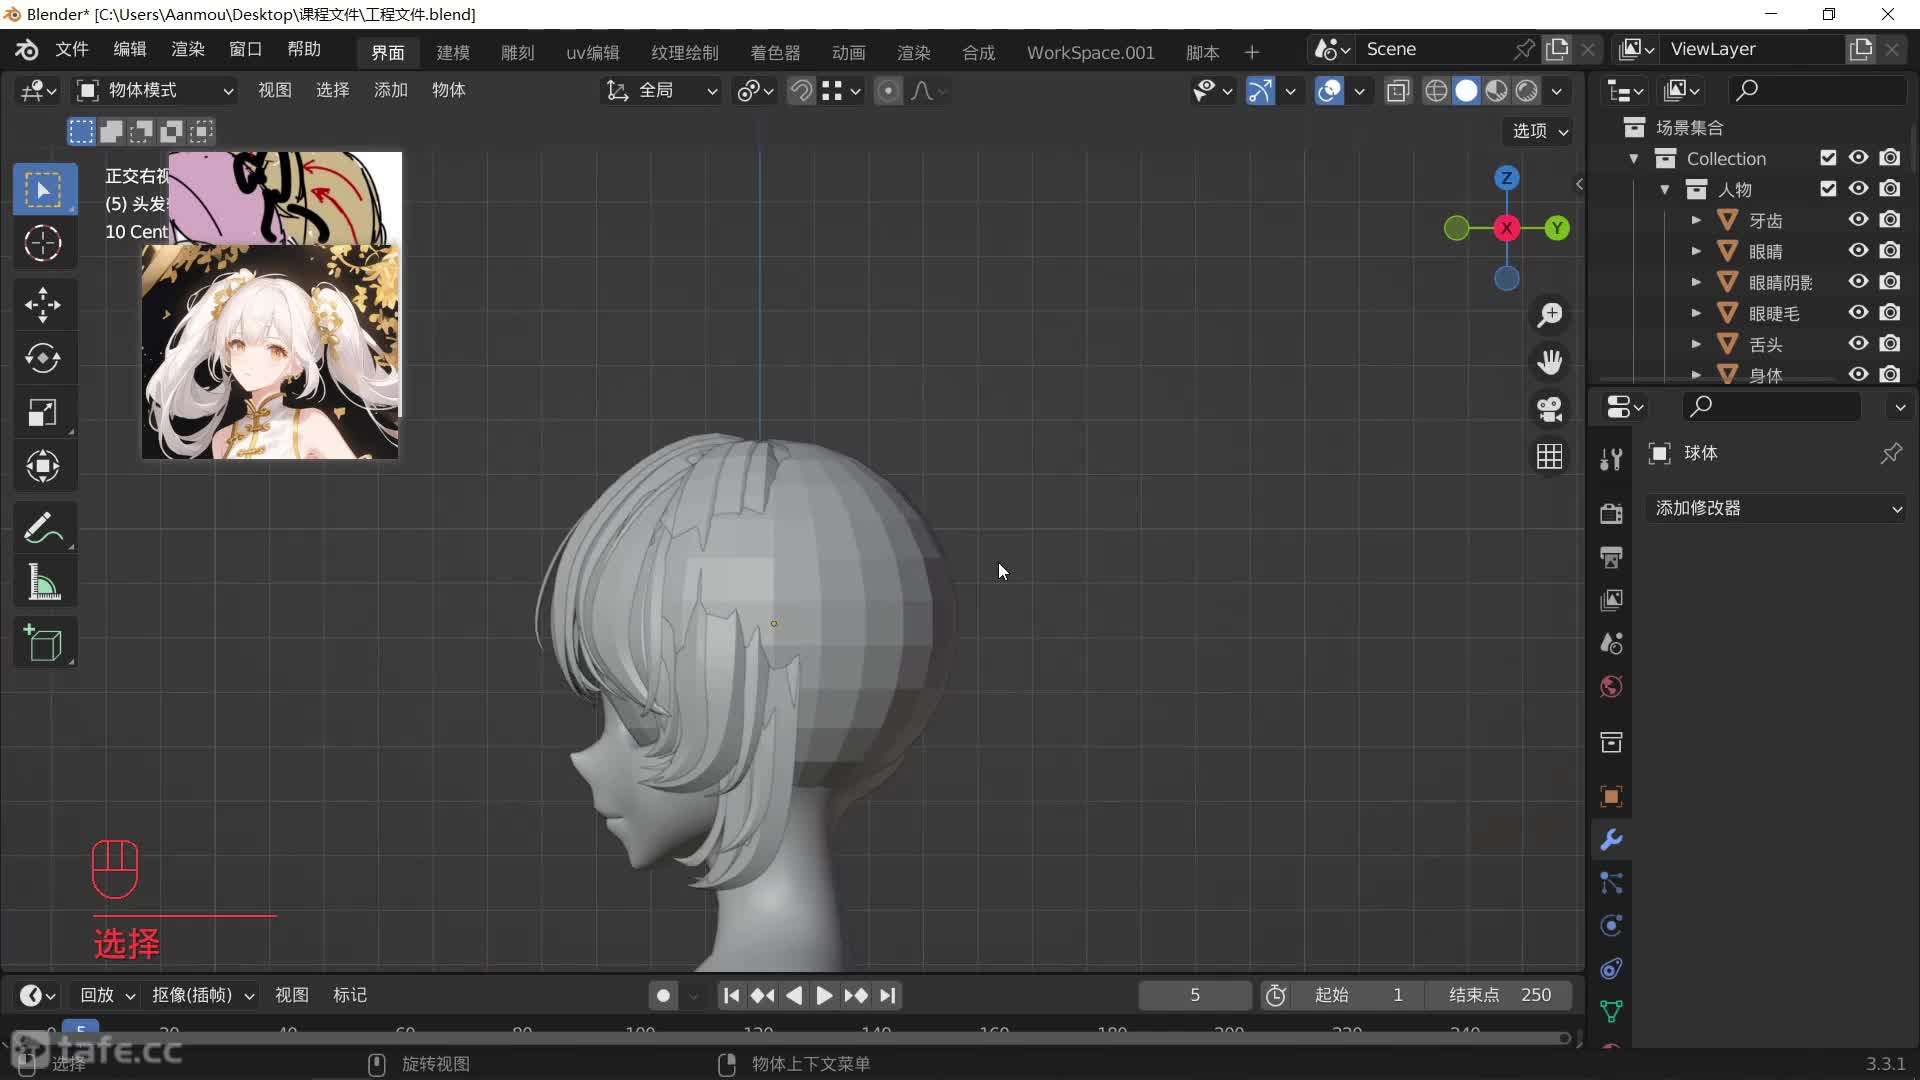Click the anime girl reference image
This screenshot has height=1080, width=1920.
click(x=270, y=351)
